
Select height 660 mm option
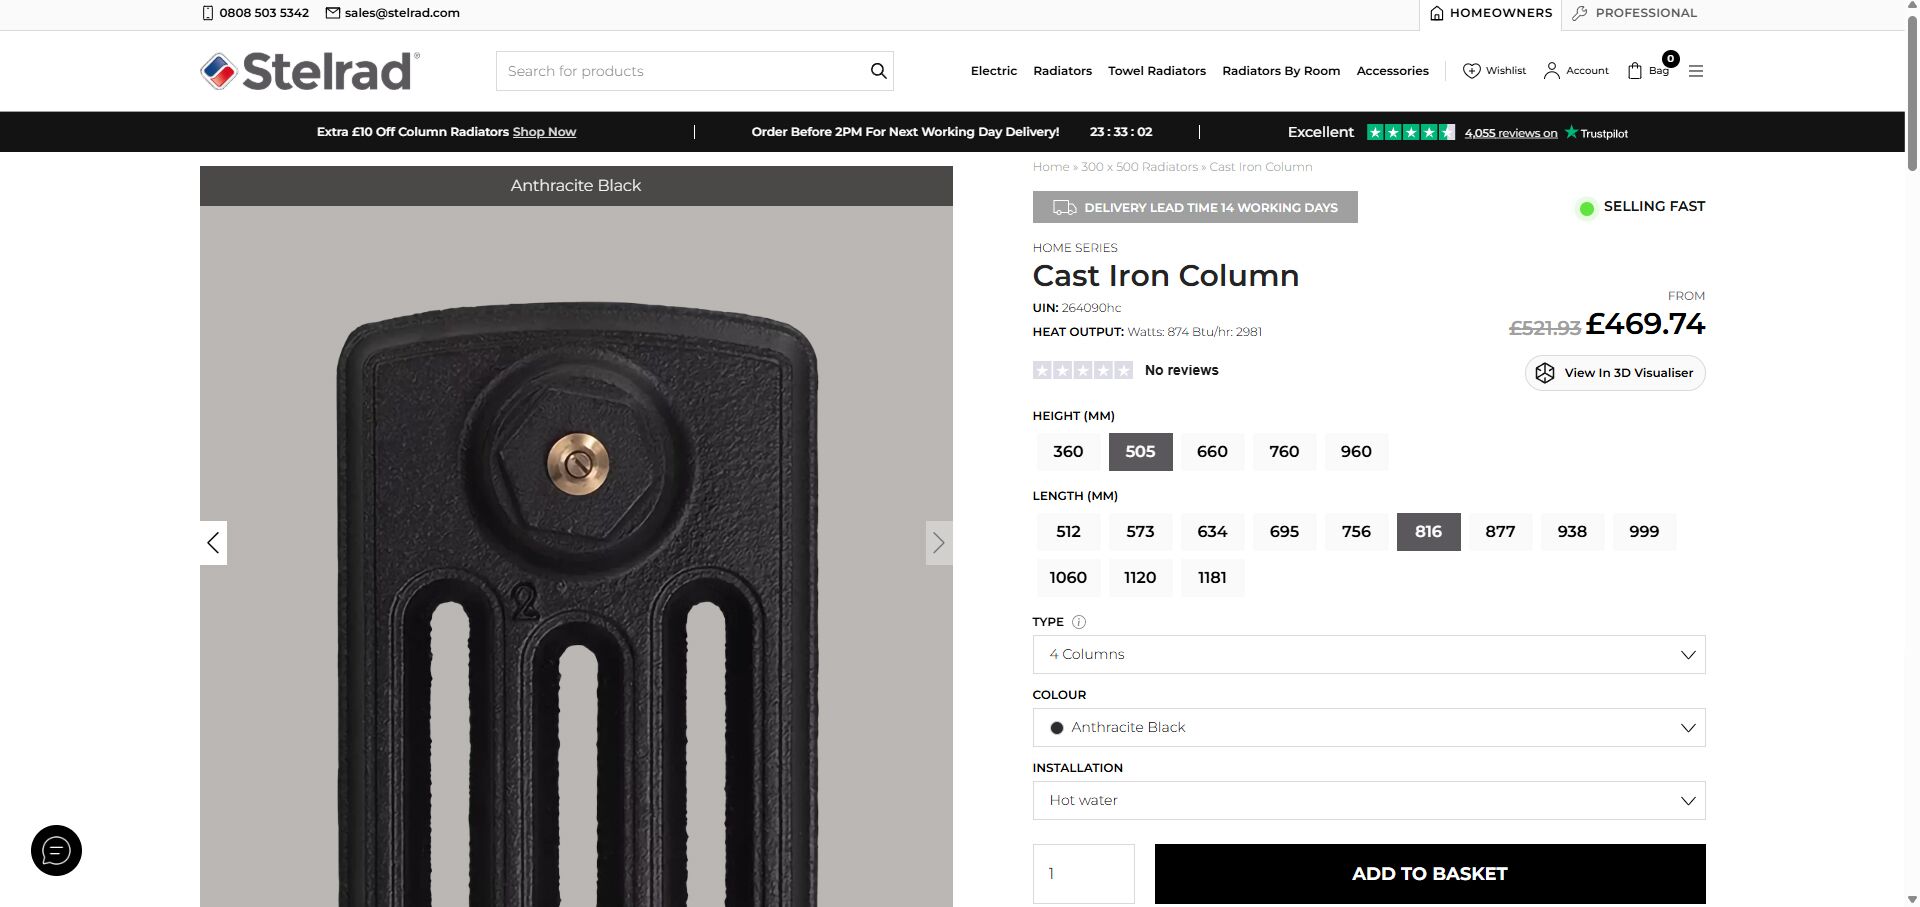coord(1212,452)
